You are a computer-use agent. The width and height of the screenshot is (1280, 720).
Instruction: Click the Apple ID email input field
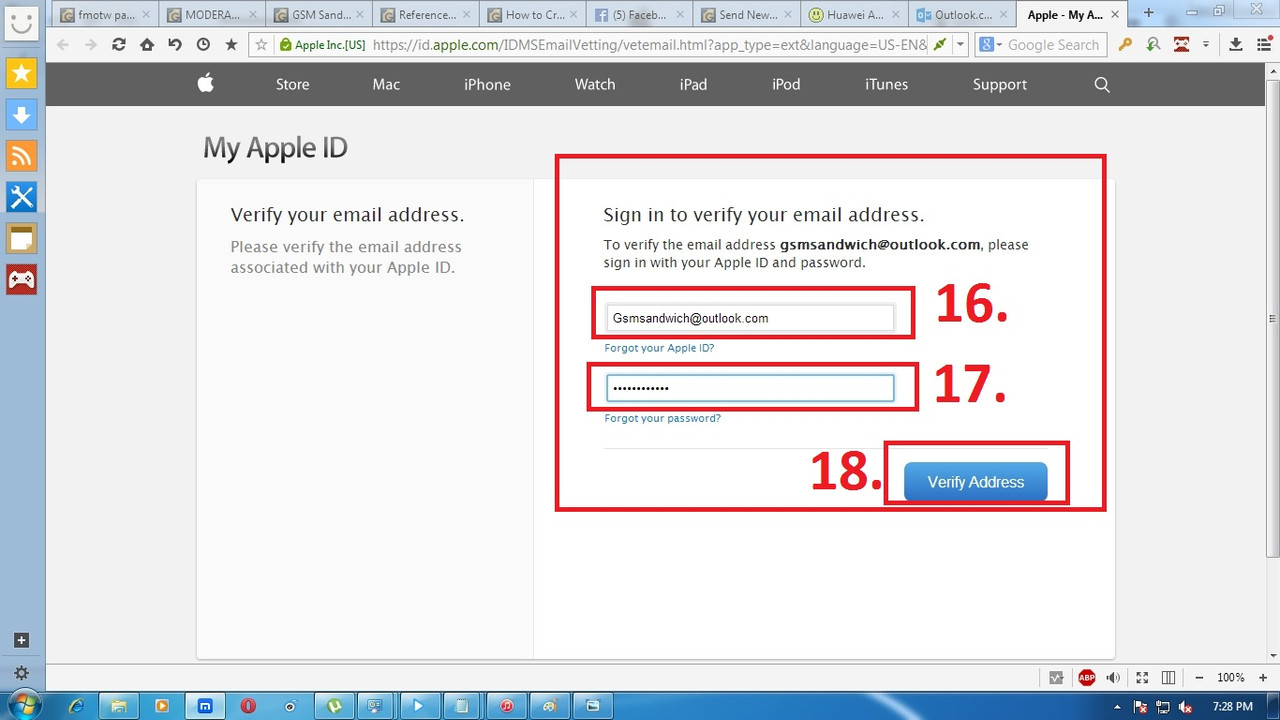point(750,318)
